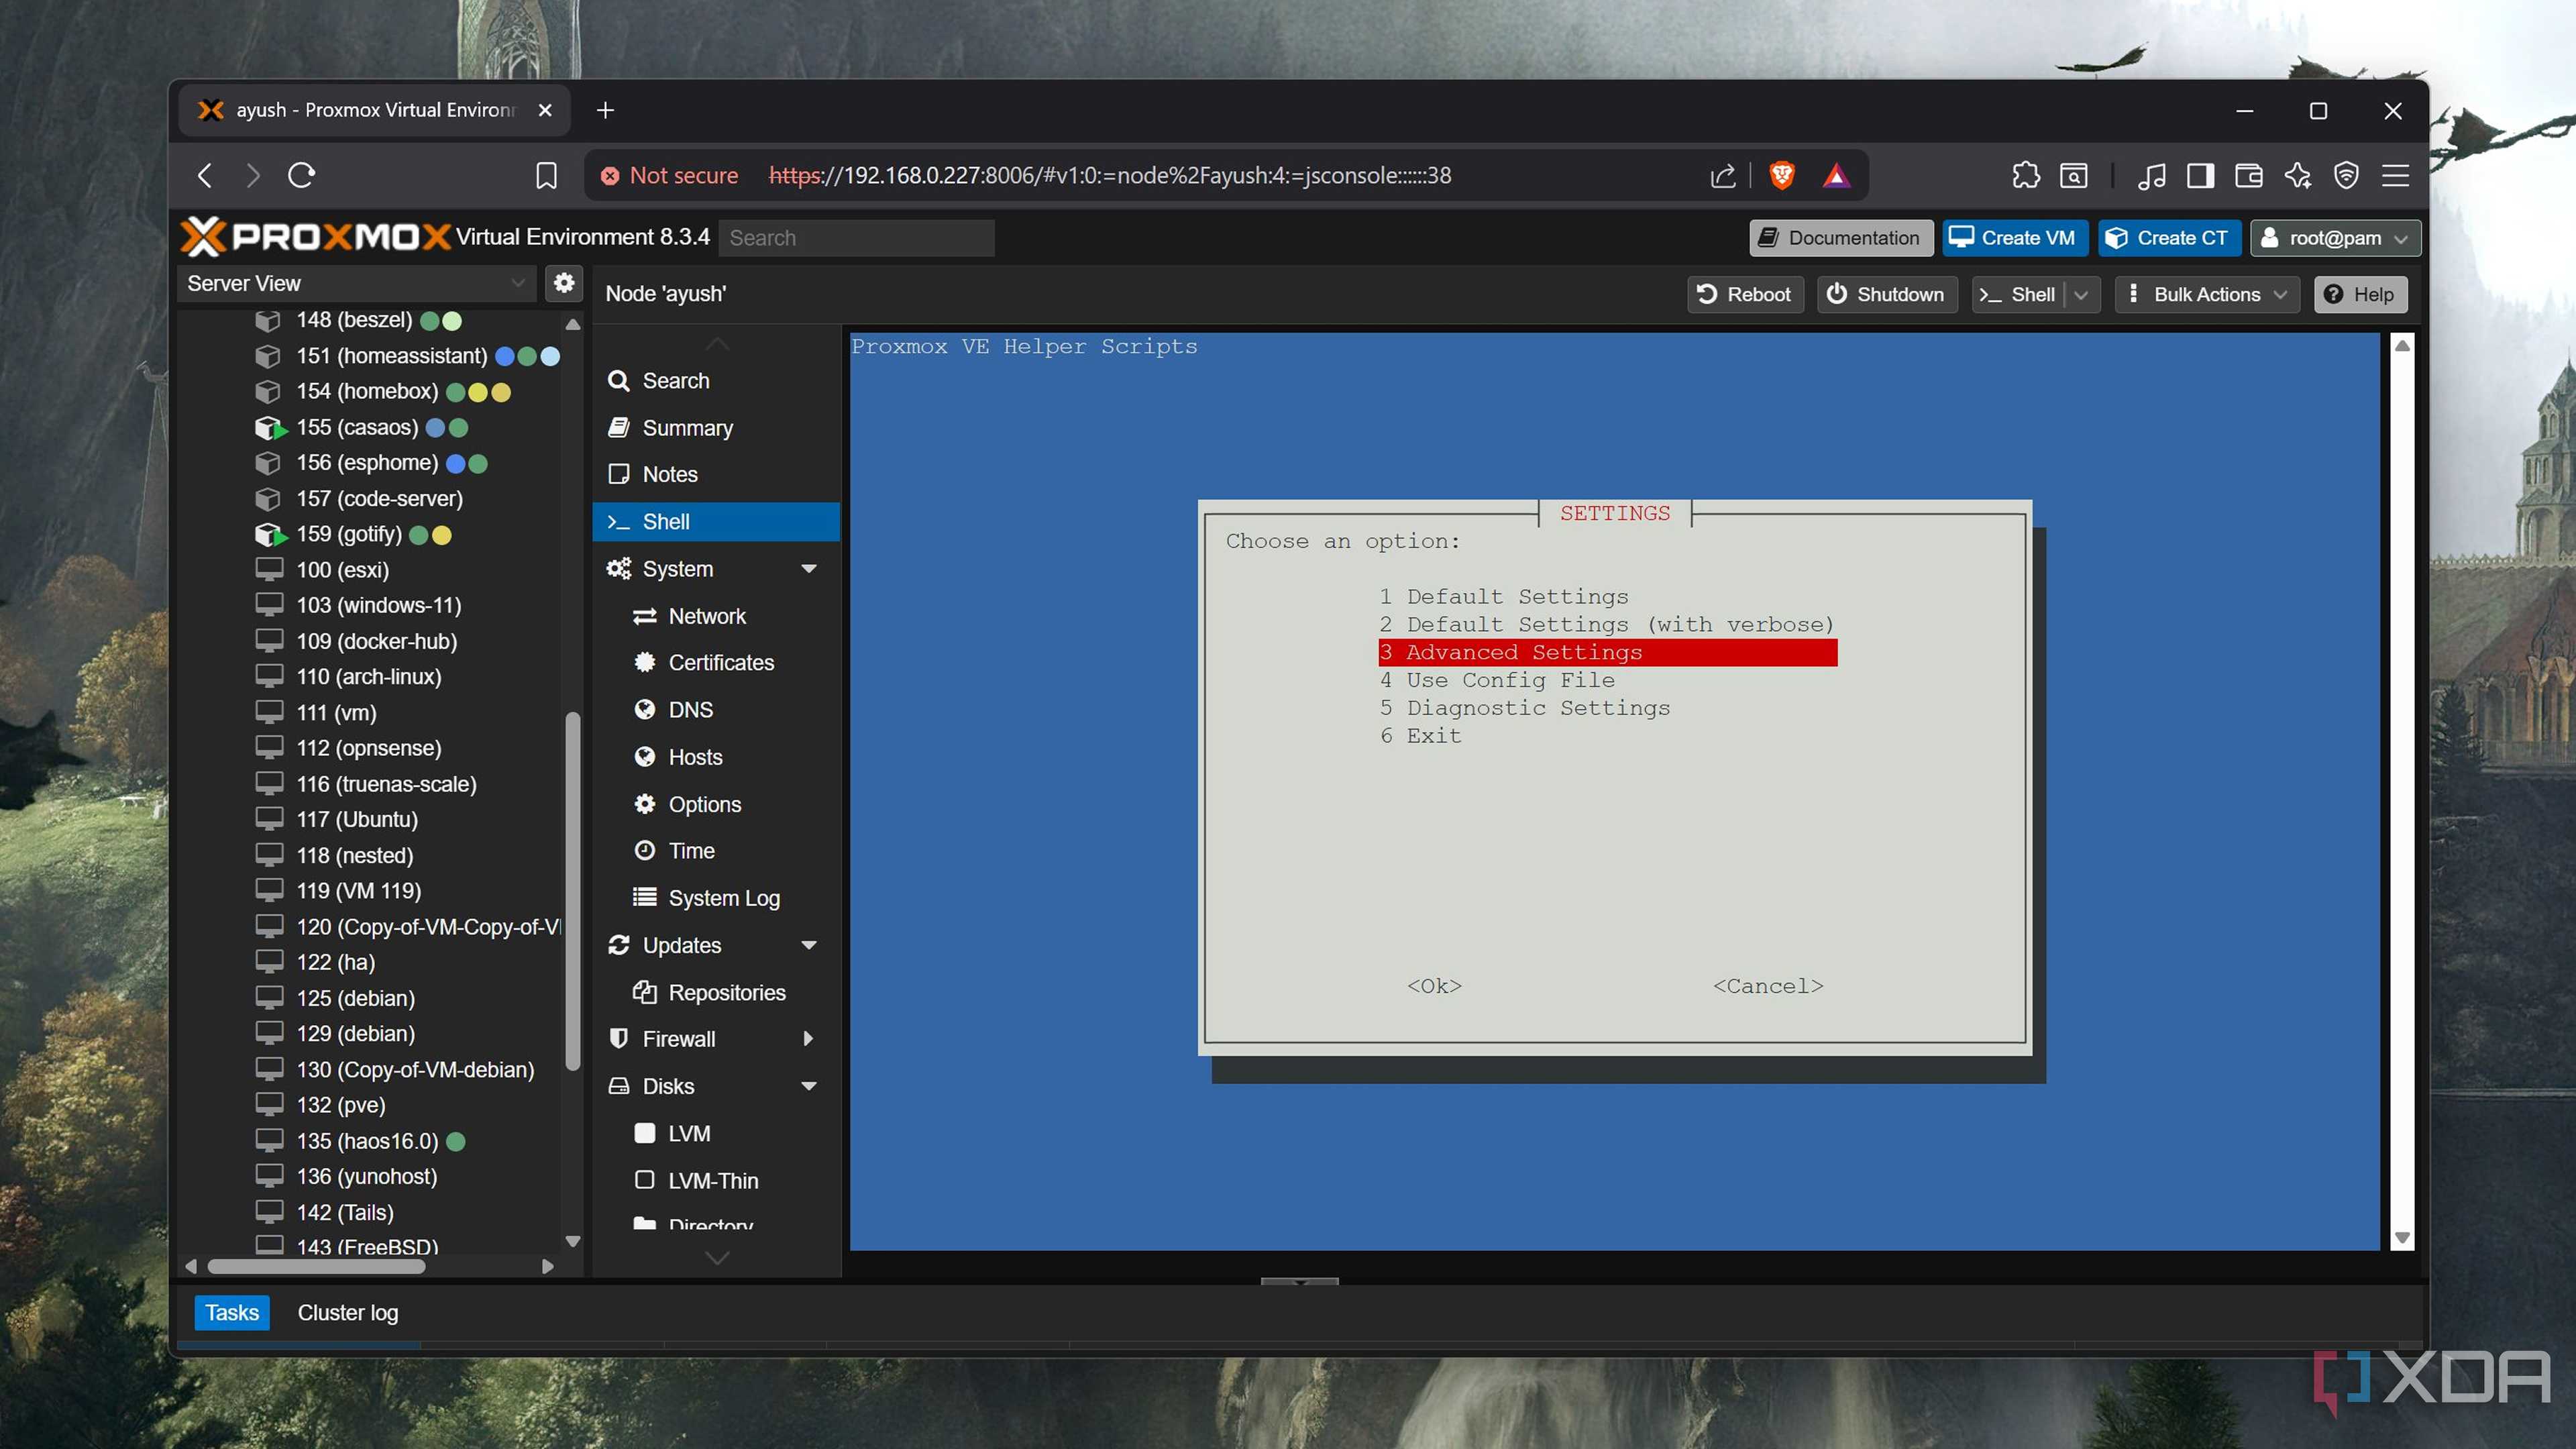Select '1 Default Settings' in the console menu
The width and height of the screenshot is (2576, 1449).
pyautogui.click(x=1504, y=597)
